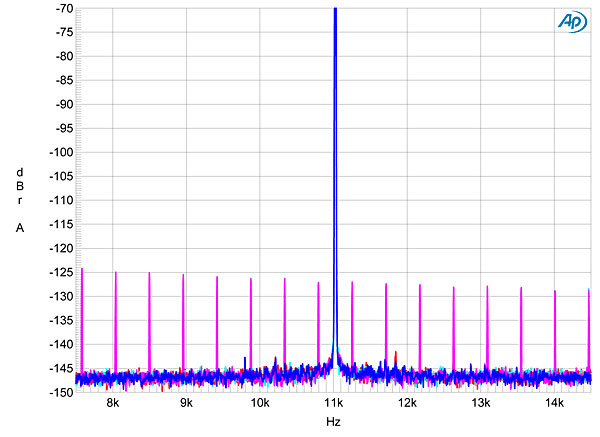Viewport: 600px width, 437px height.
Task: Select the 13k frequency axis label
Action: [481, 403]
